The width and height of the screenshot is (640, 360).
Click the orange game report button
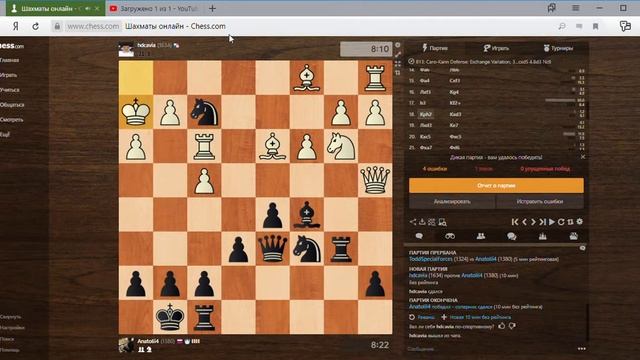click(496, 185)
